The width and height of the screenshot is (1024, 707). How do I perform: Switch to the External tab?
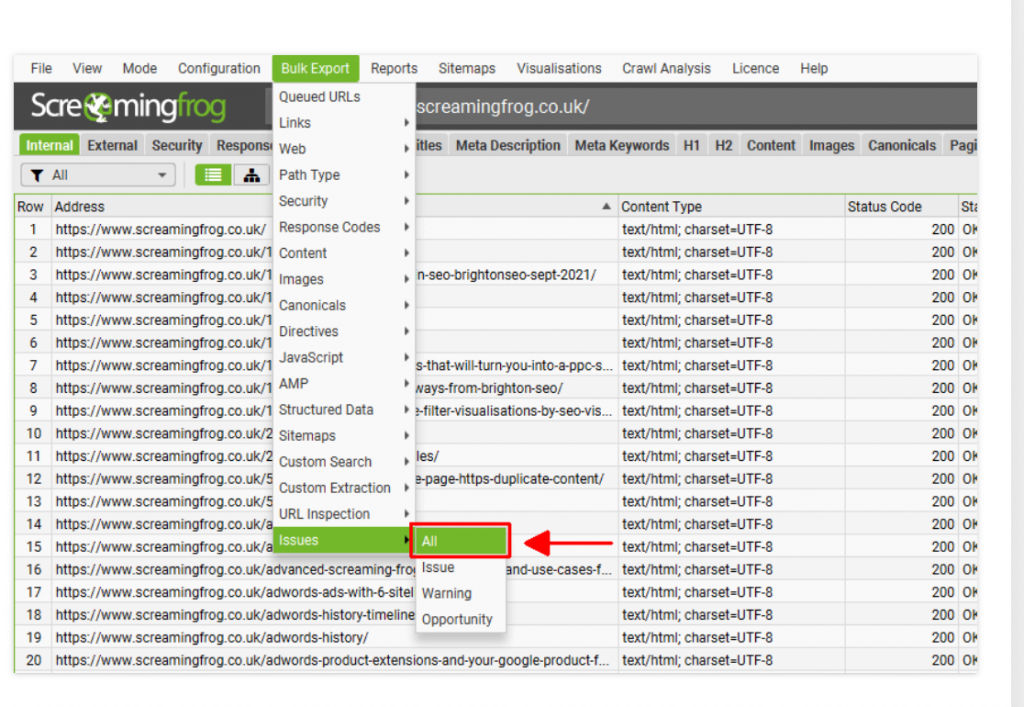tap(111, 144)
